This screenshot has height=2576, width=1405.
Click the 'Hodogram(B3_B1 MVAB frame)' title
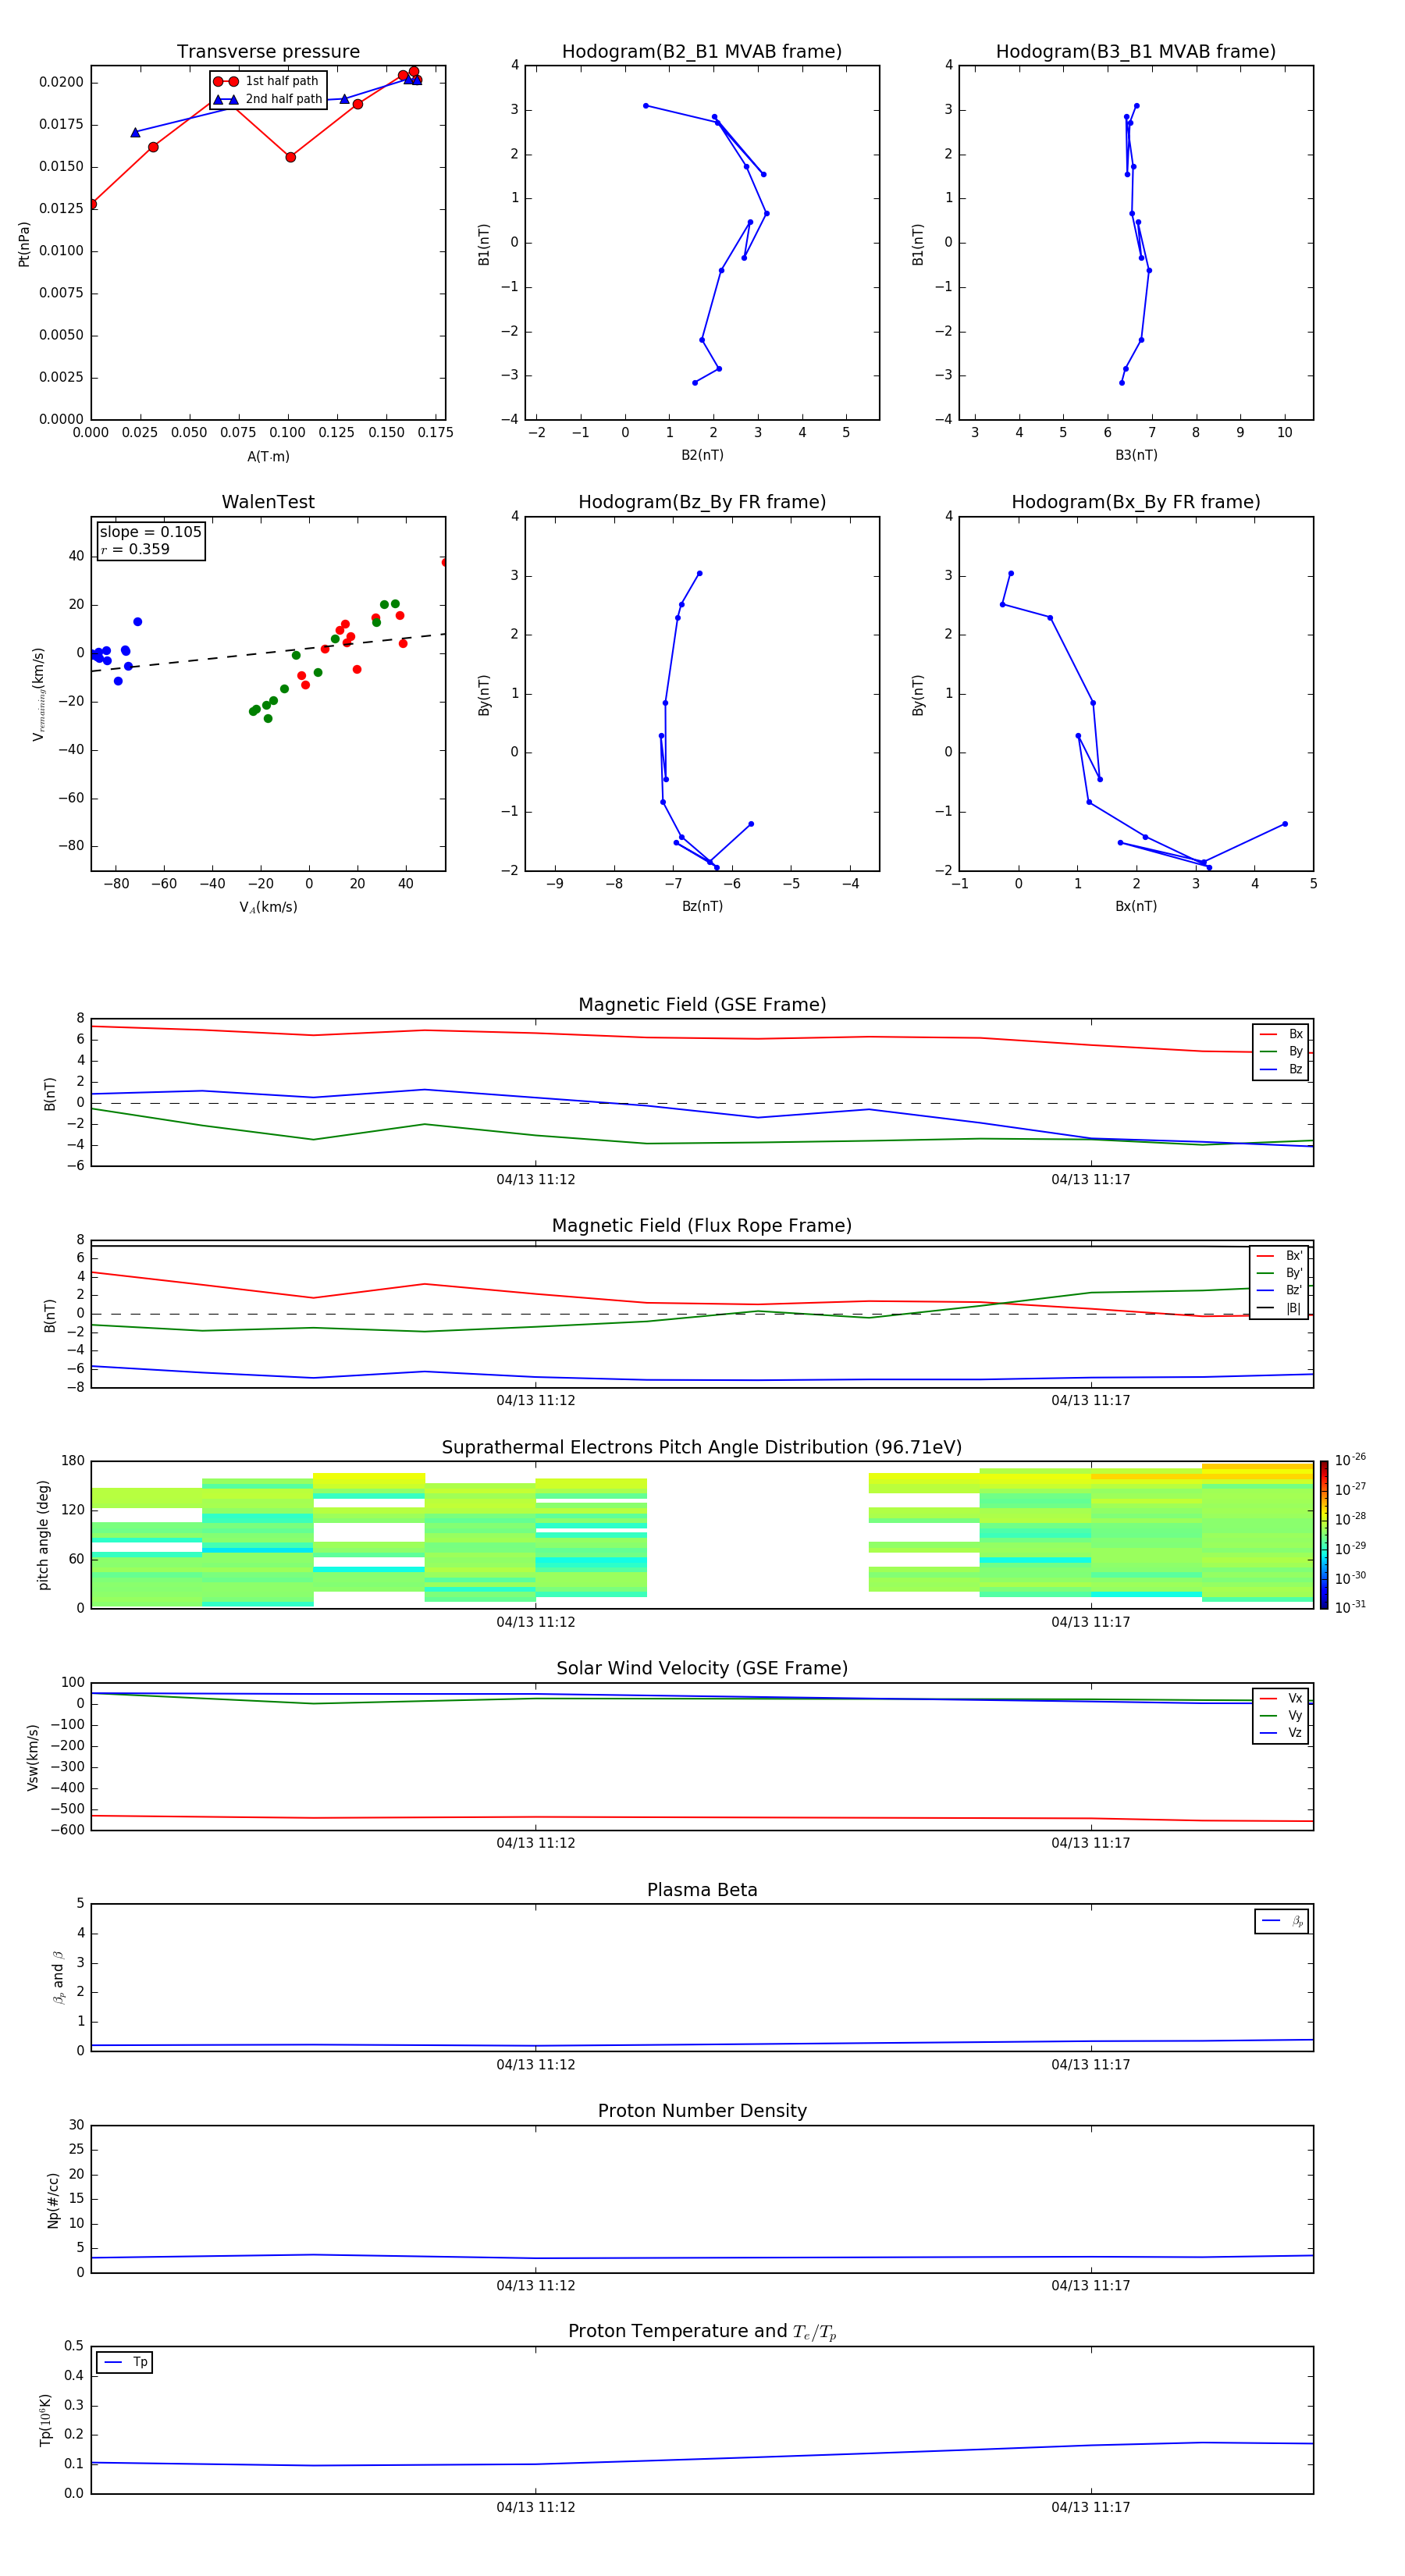click(x=1136, y=52)
